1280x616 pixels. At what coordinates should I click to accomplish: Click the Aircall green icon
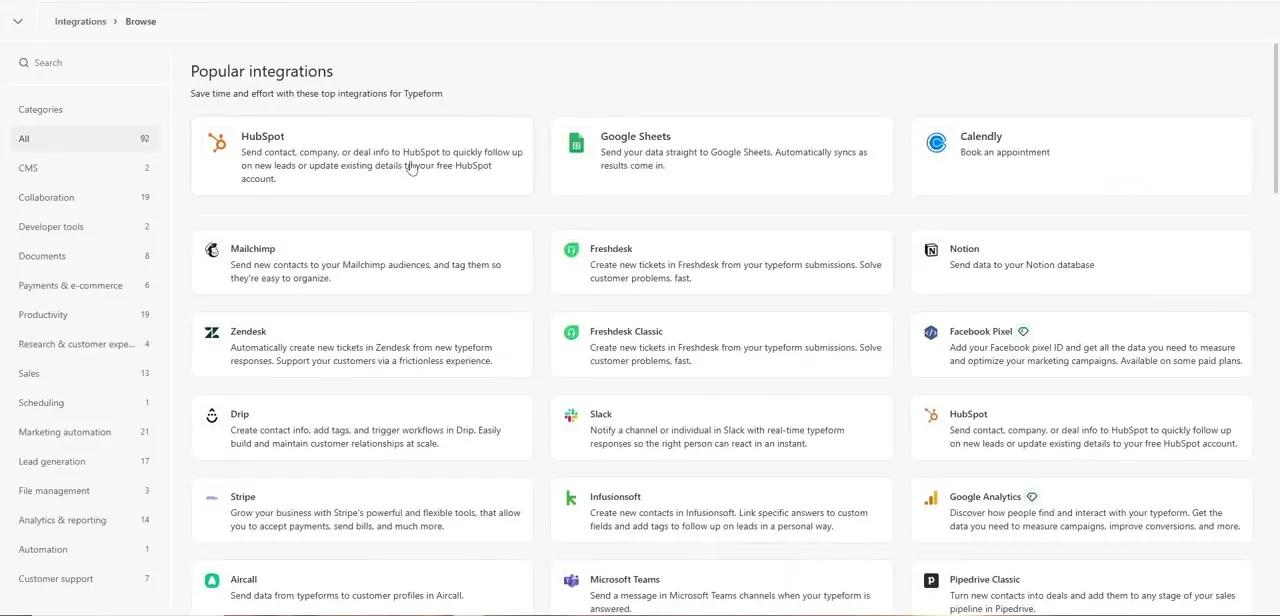click(x=212, y=580)
